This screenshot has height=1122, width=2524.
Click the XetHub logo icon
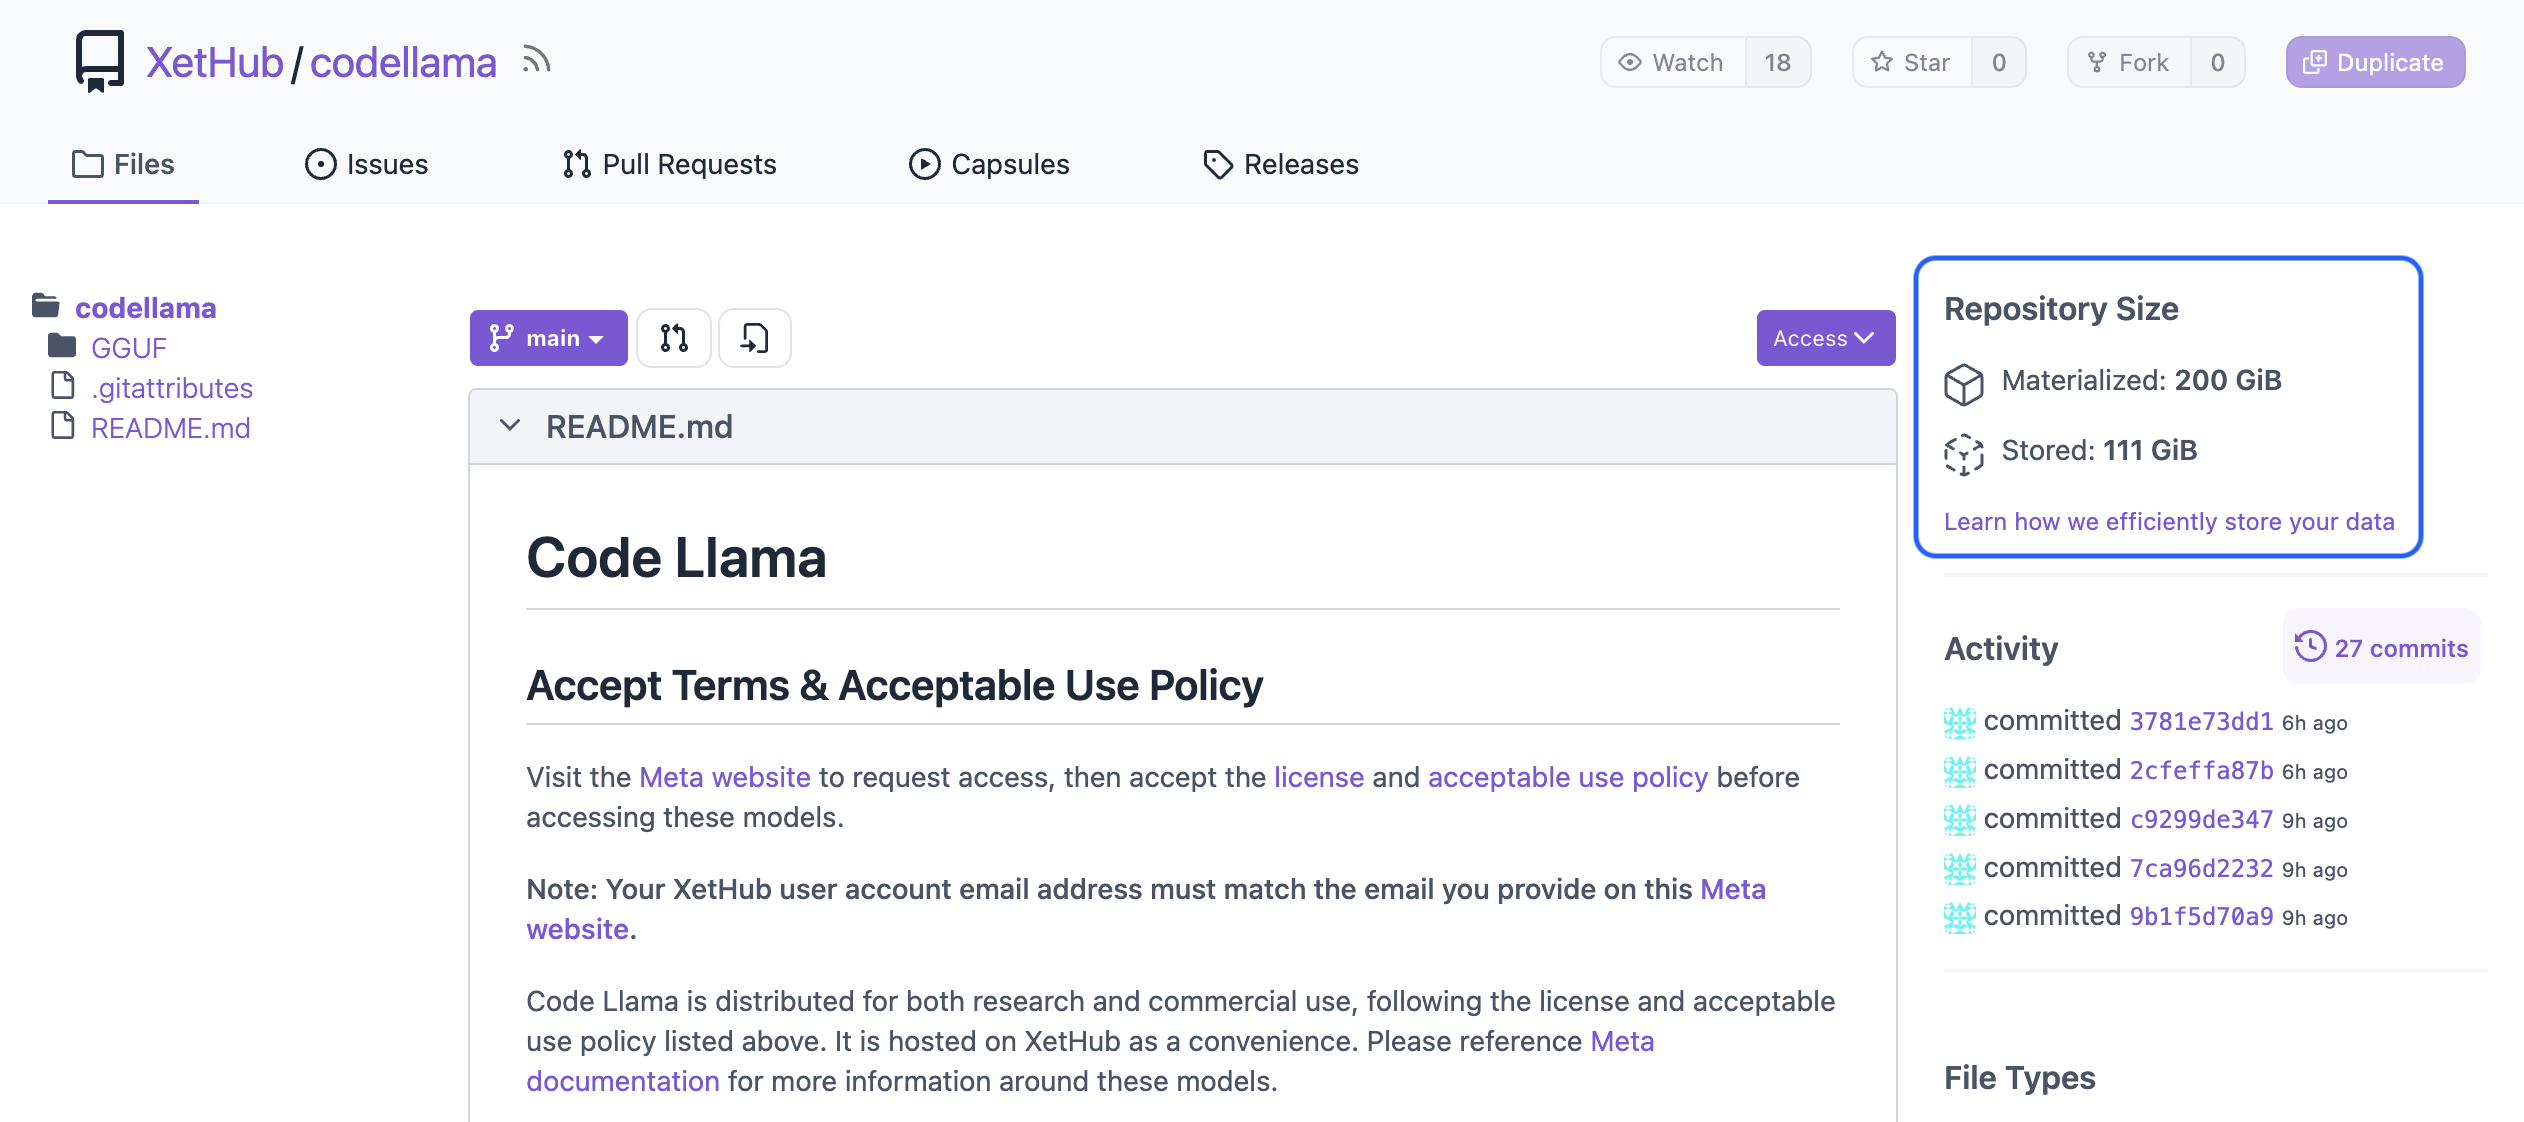pos(100,61)
